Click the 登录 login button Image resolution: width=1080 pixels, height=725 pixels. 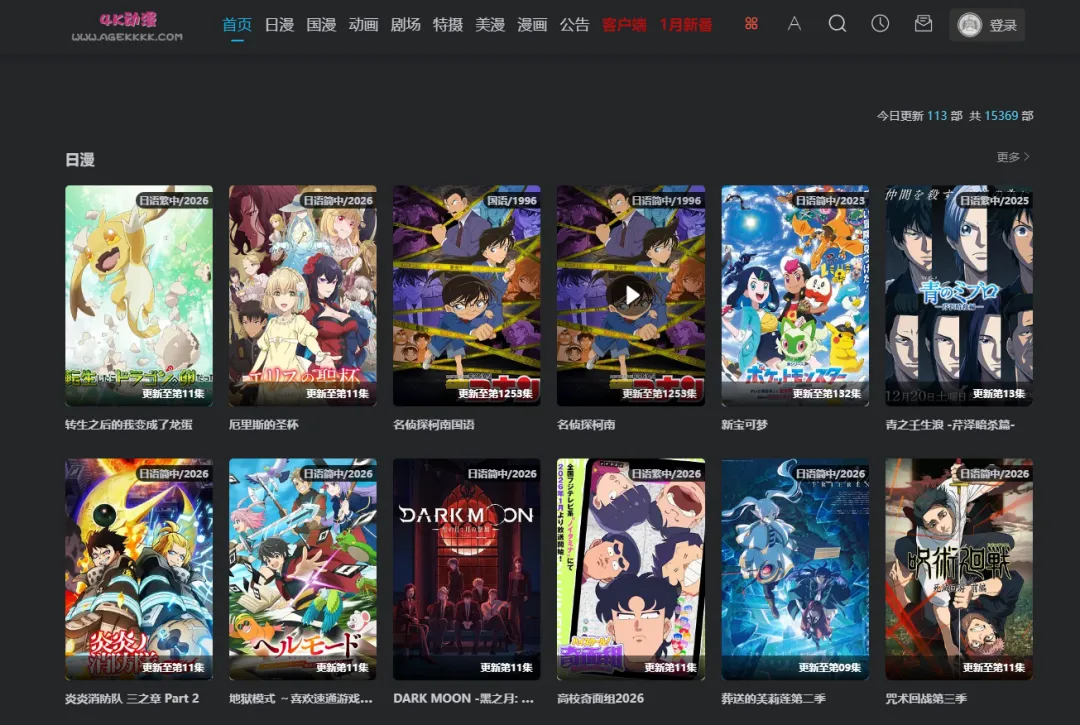(1003, 25)
